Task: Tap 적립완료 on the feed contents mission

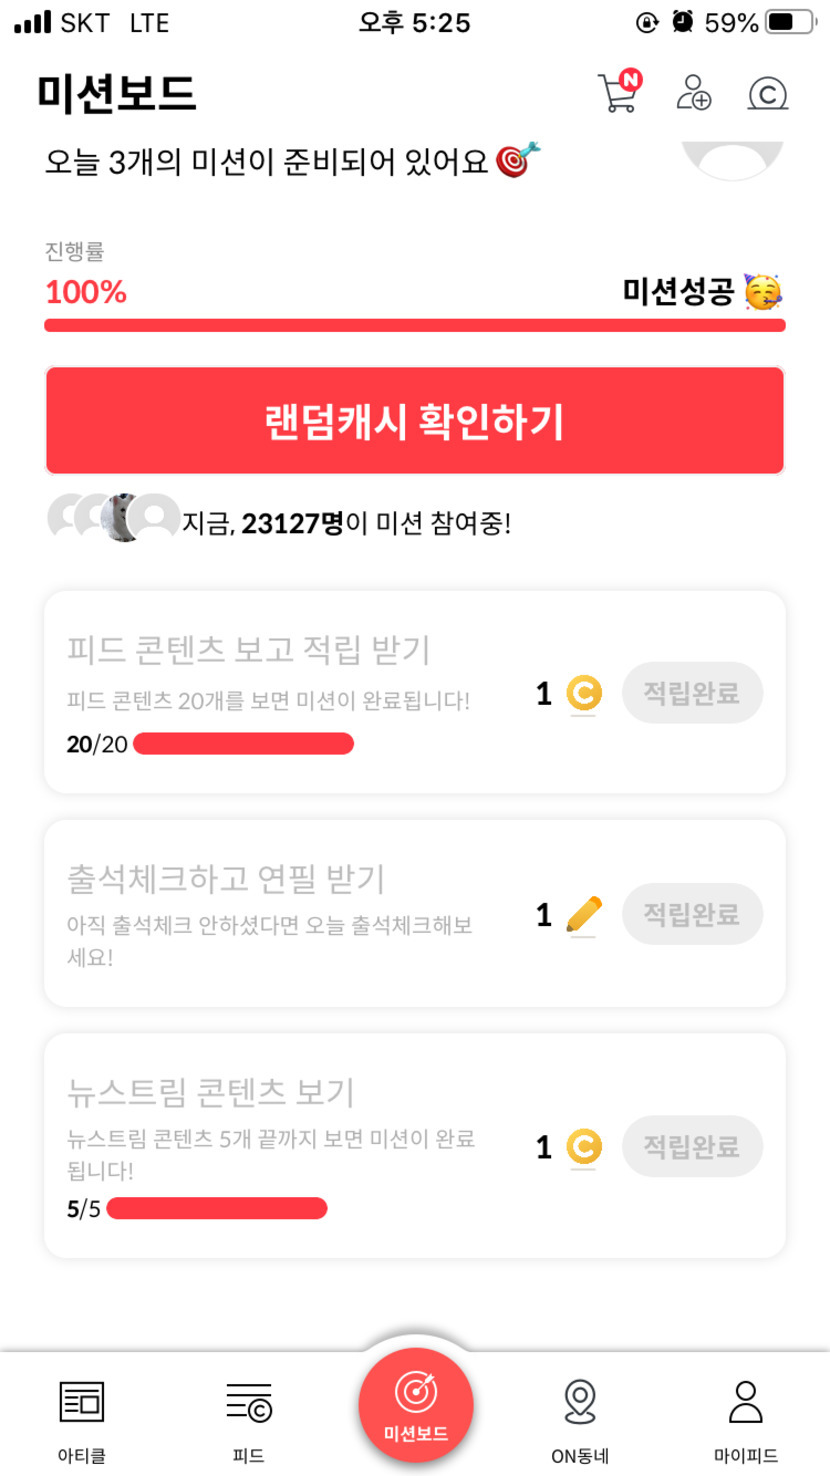Action: 692,693
